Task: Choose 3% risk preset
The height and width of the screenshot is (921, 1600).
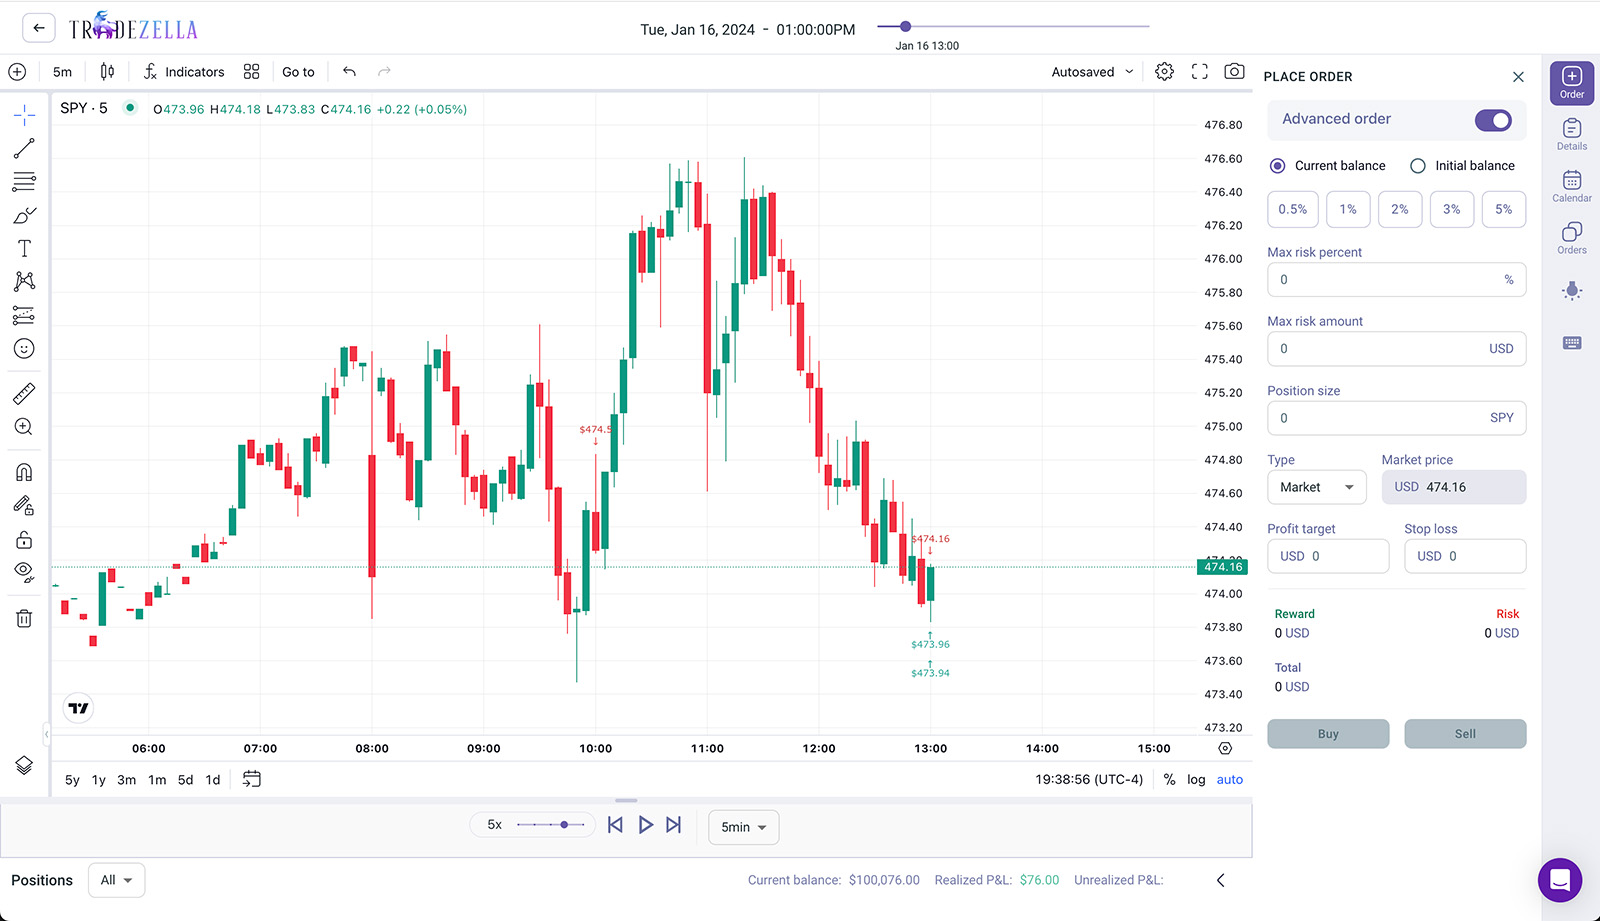Action: point(1452,209)
